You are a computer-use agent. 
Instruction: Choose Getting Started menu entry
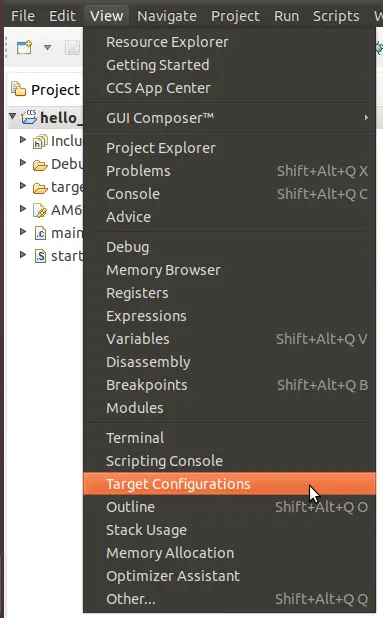coord(229,65)
